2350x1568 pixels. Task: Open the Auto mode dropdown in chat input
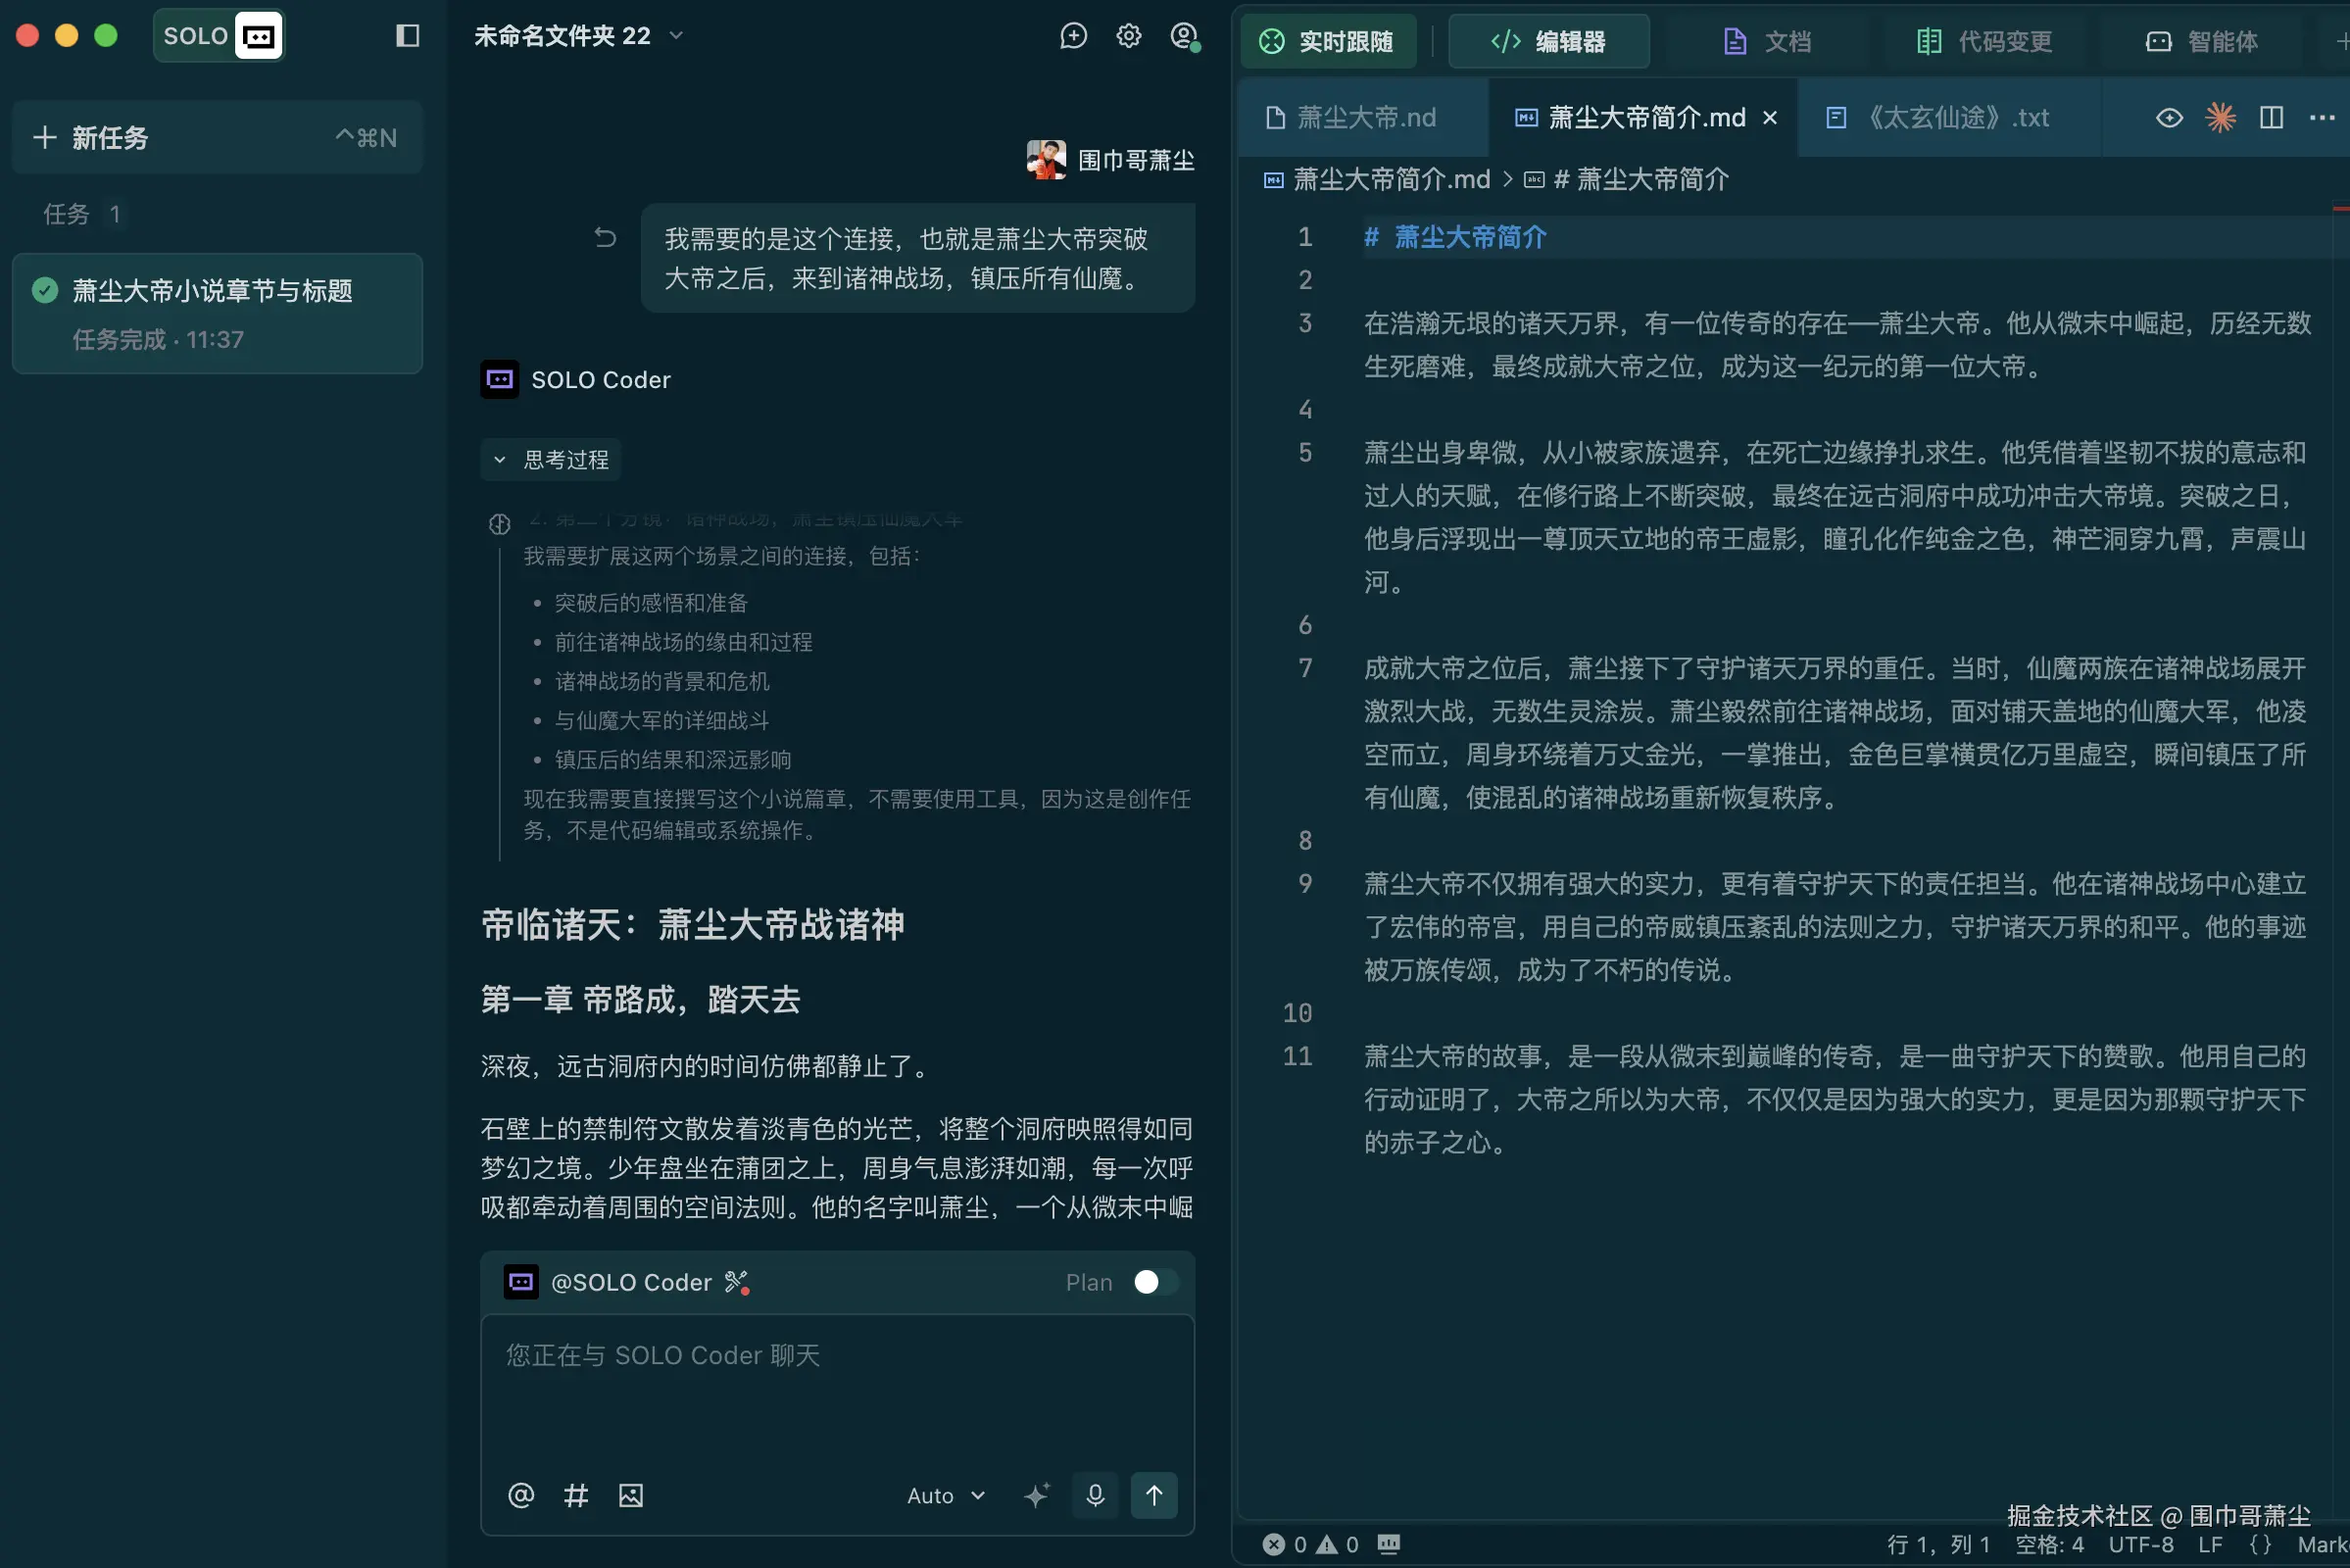click(944, 1495)
